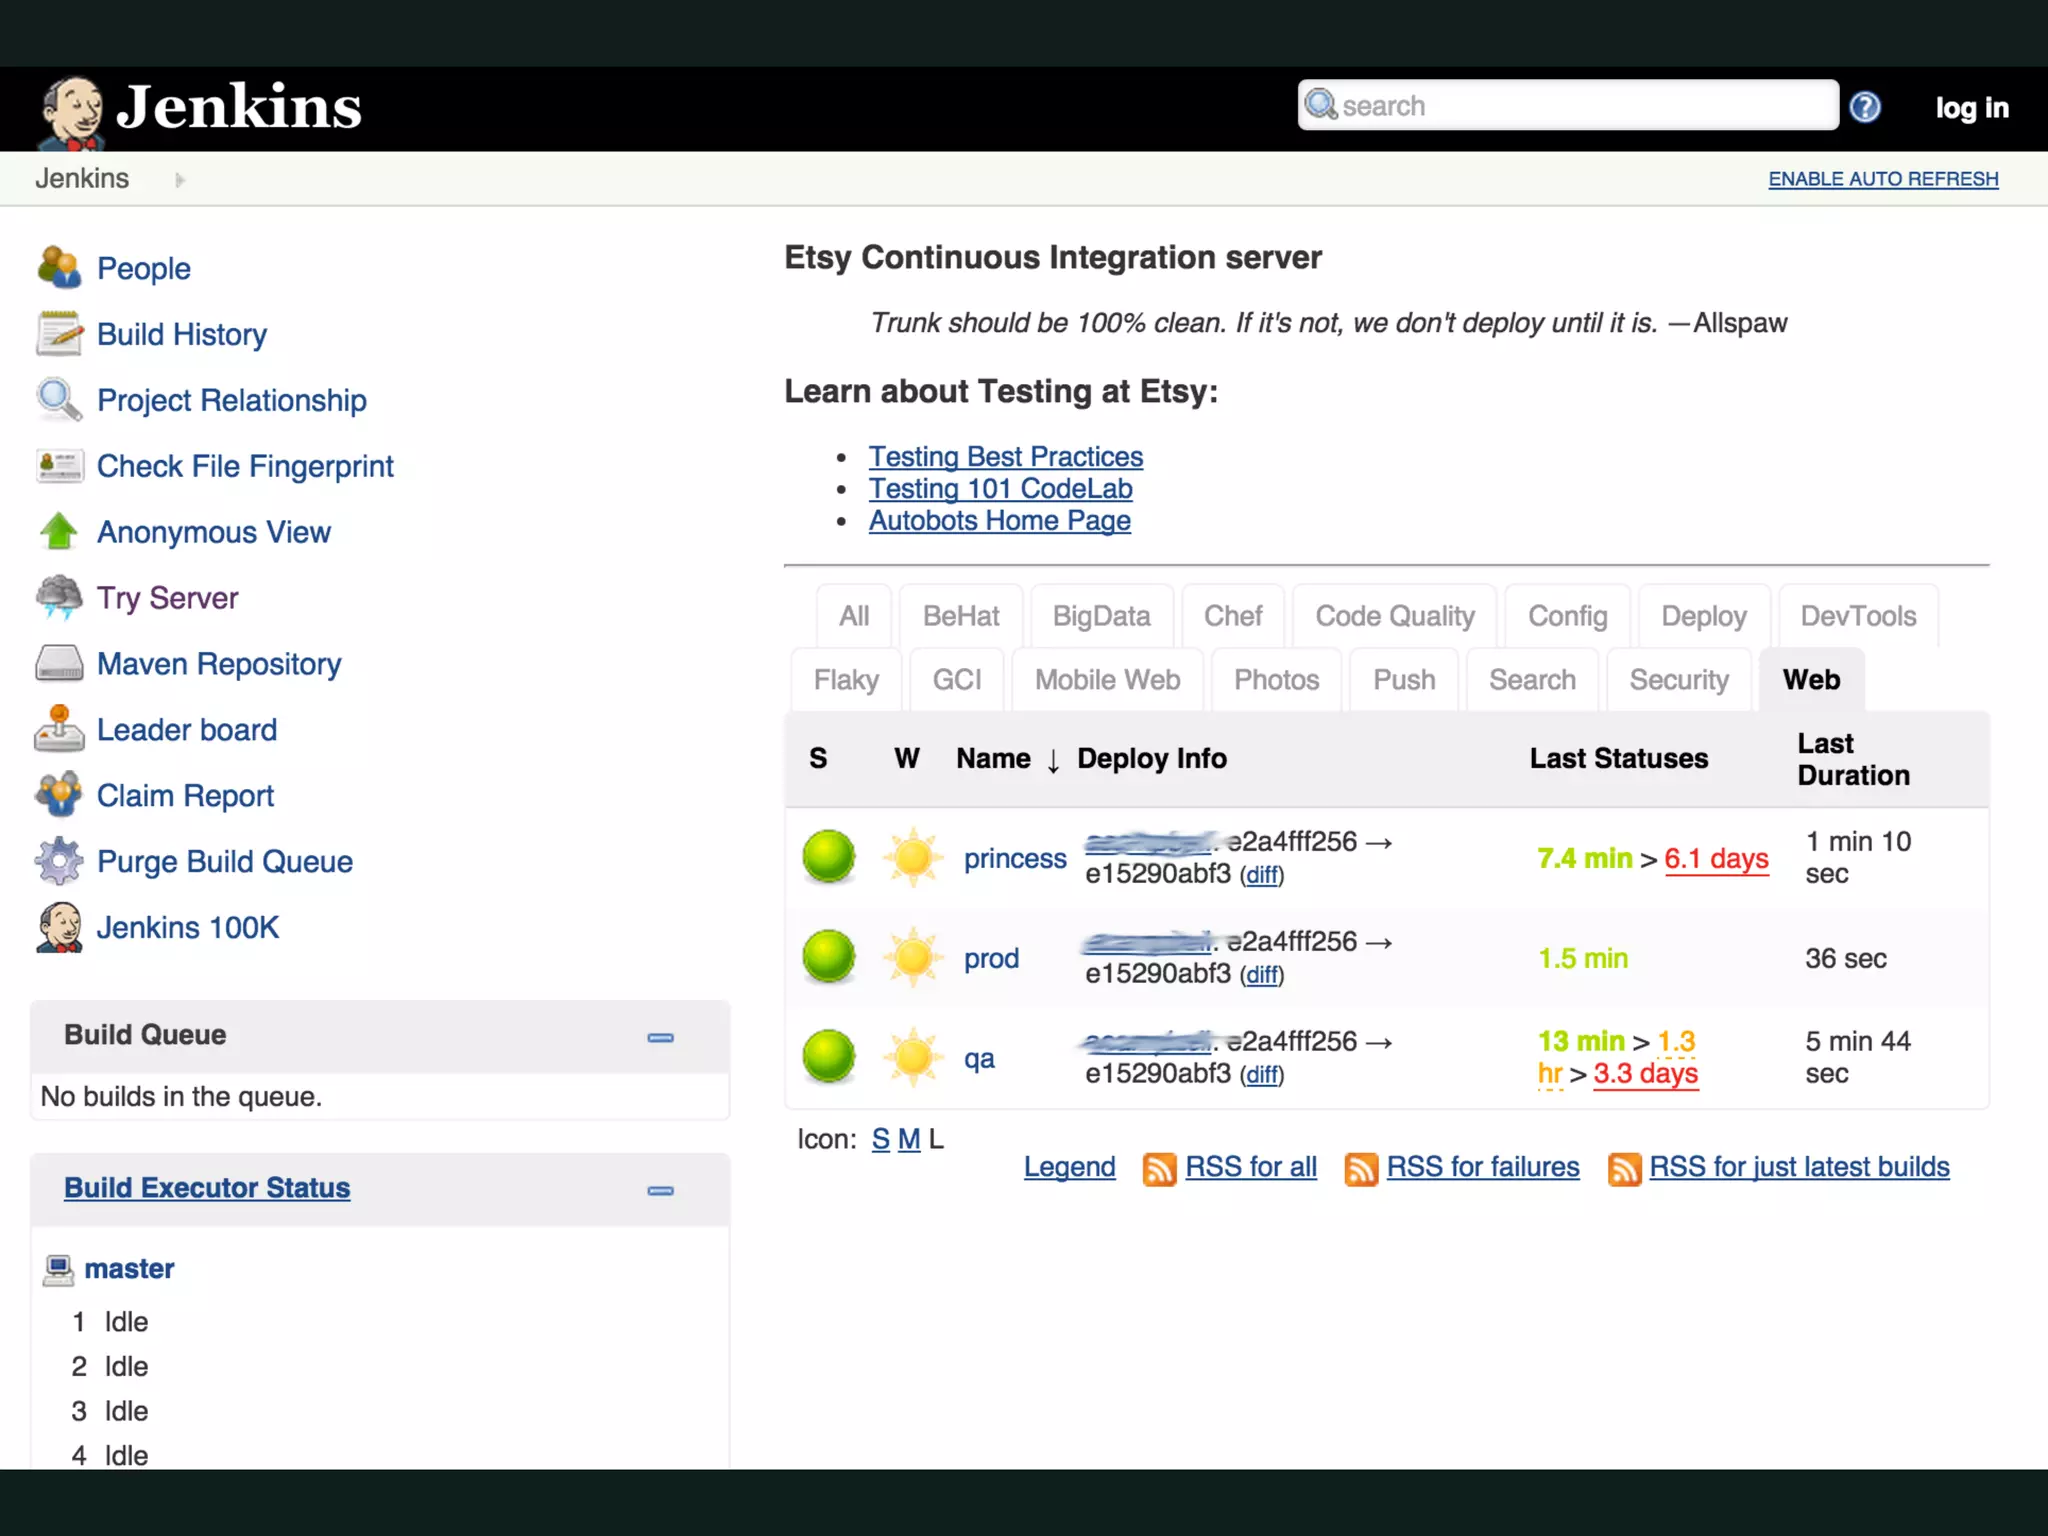Open the Jenkins breadcrumb dropdown arrow

[x=180, y=180]
